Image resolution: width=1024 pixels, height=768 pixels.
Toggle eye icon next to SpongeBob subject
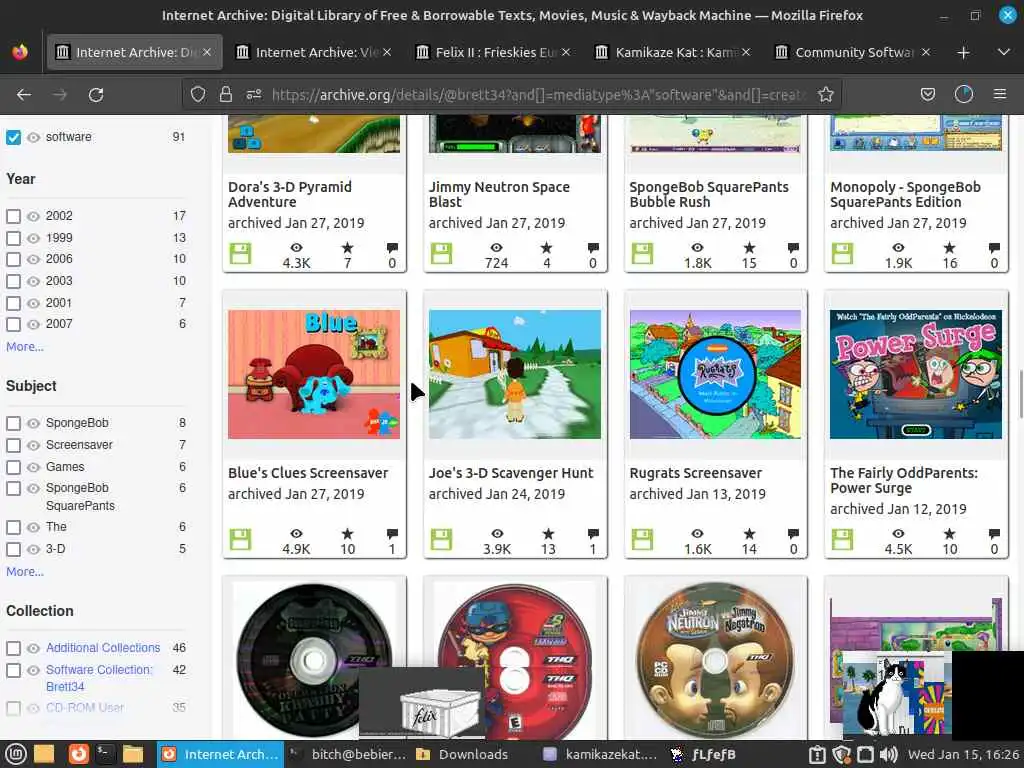point(33,423)
